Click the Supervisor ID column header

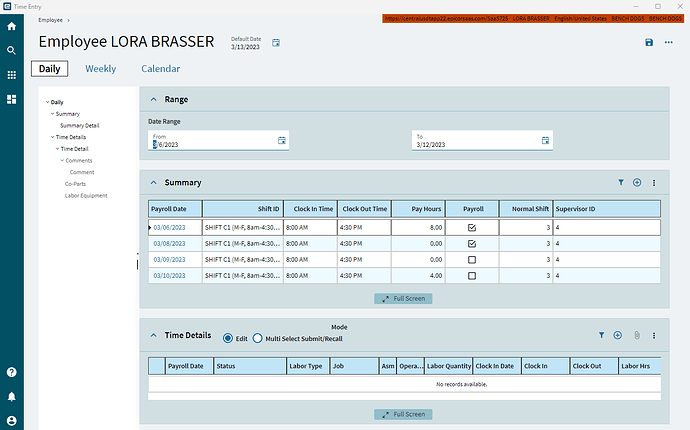[x=607, y=209]
